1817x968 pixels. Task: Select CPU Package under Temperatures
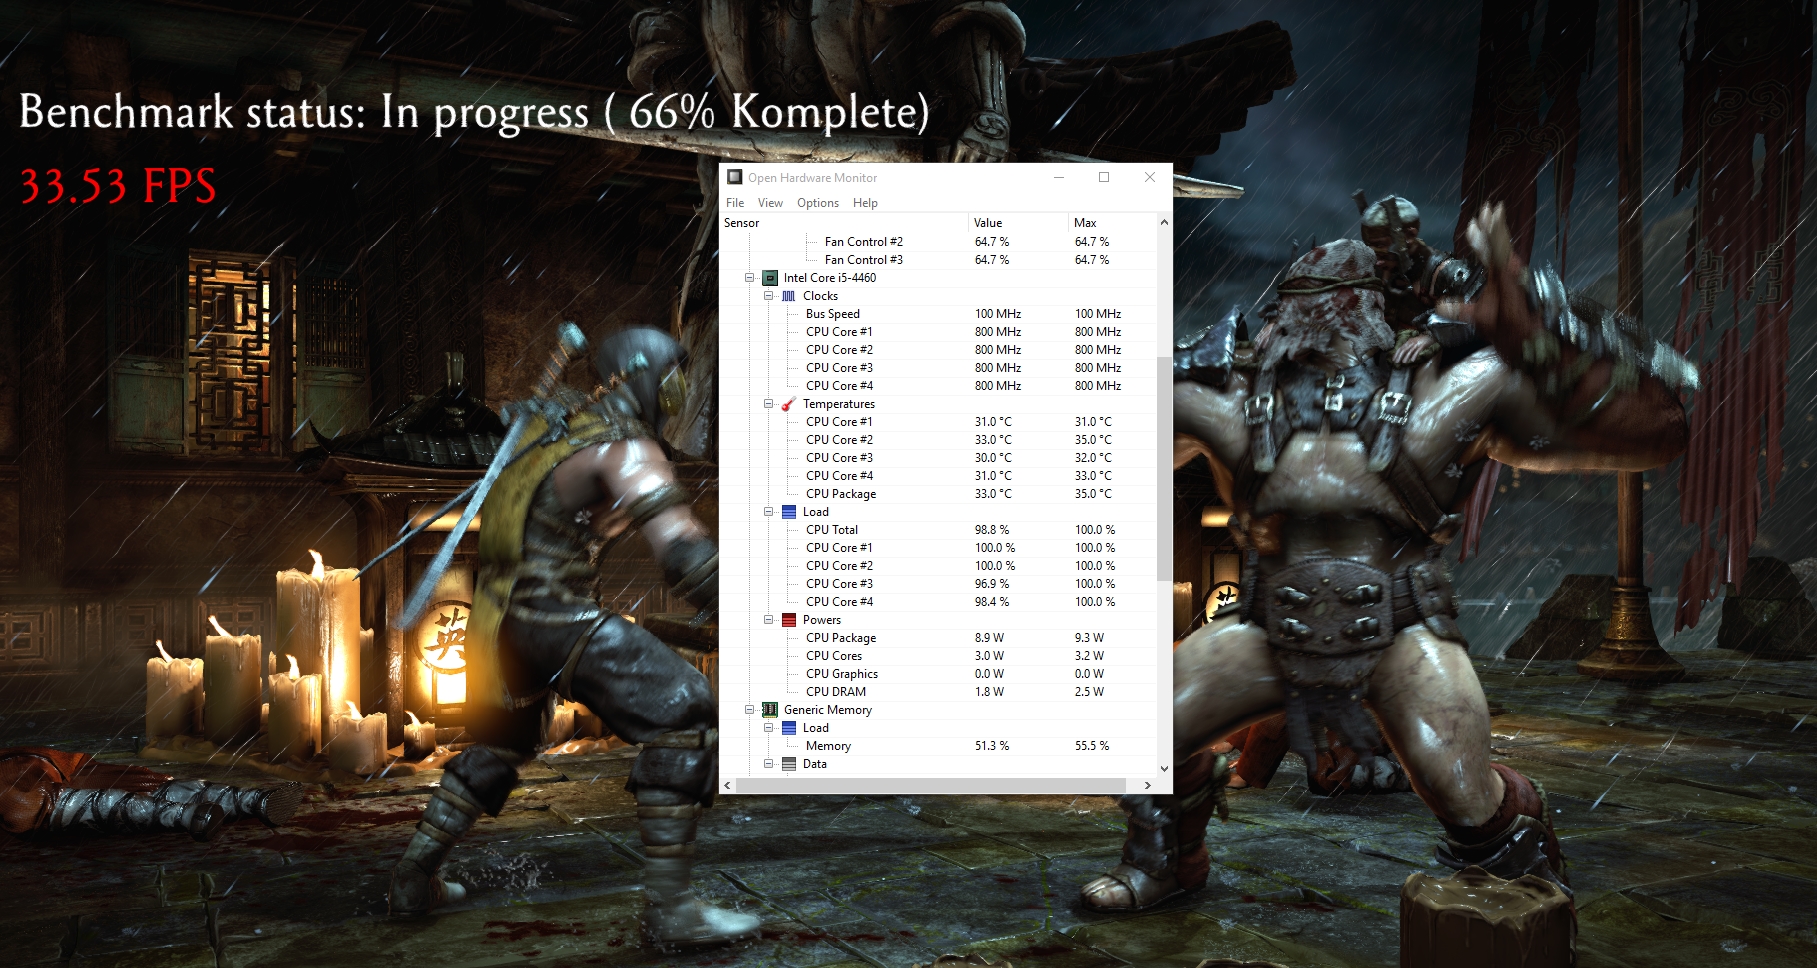click(x=938, y=494)
